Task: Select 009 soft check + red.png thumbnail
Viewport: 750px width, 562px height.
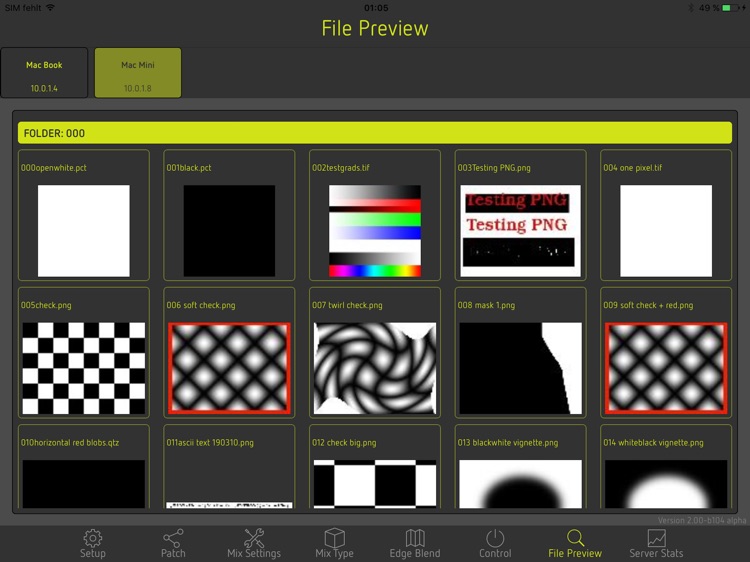Action: point(666,368)
